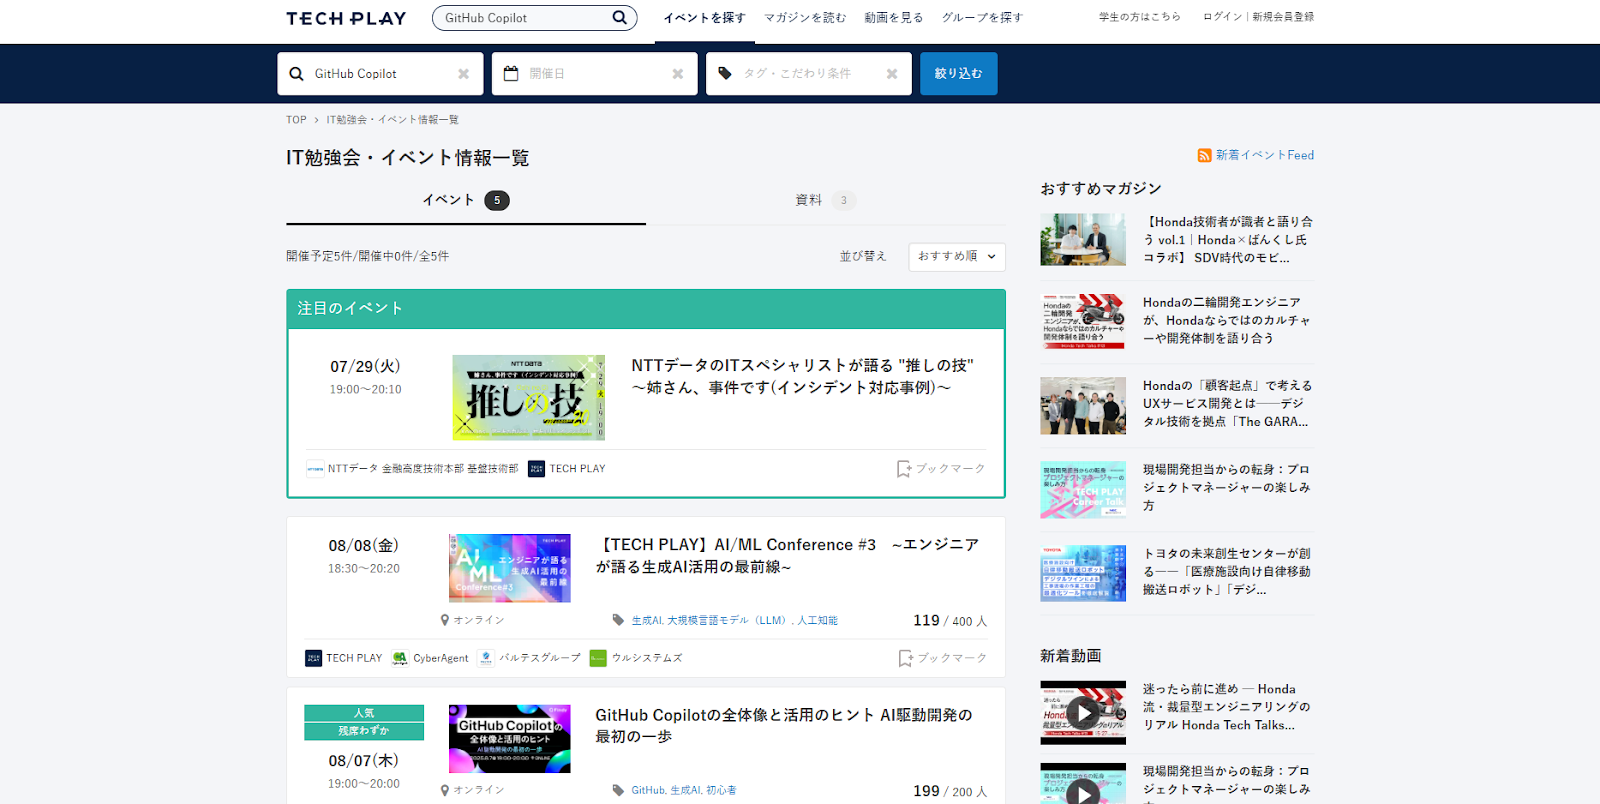This screenshot has width=1600, height=804.
Task: Click the magnifier icon in header search
Action: click(620, 17)
